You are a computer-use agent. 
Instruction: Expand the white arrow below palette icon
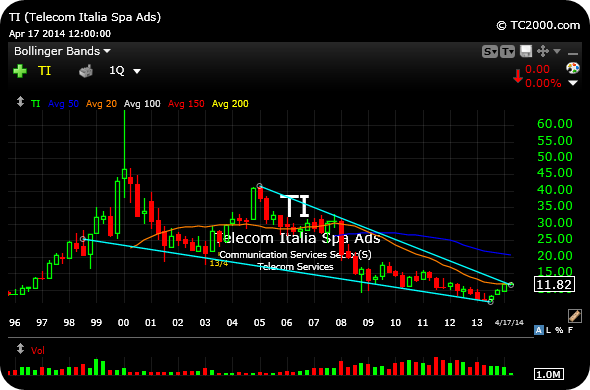(573, 83)
